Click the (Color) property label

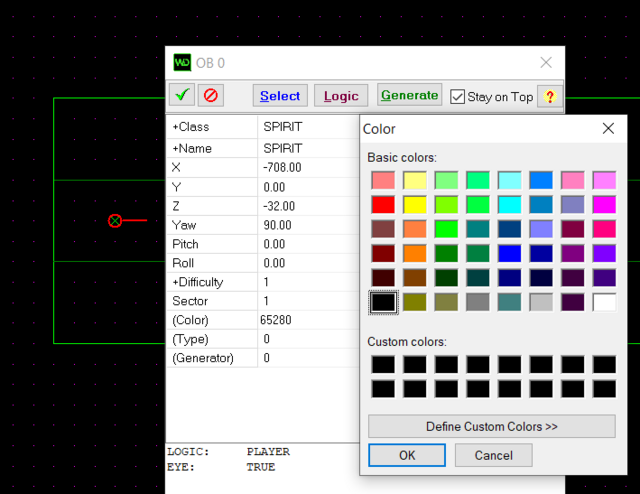[190, 320]
